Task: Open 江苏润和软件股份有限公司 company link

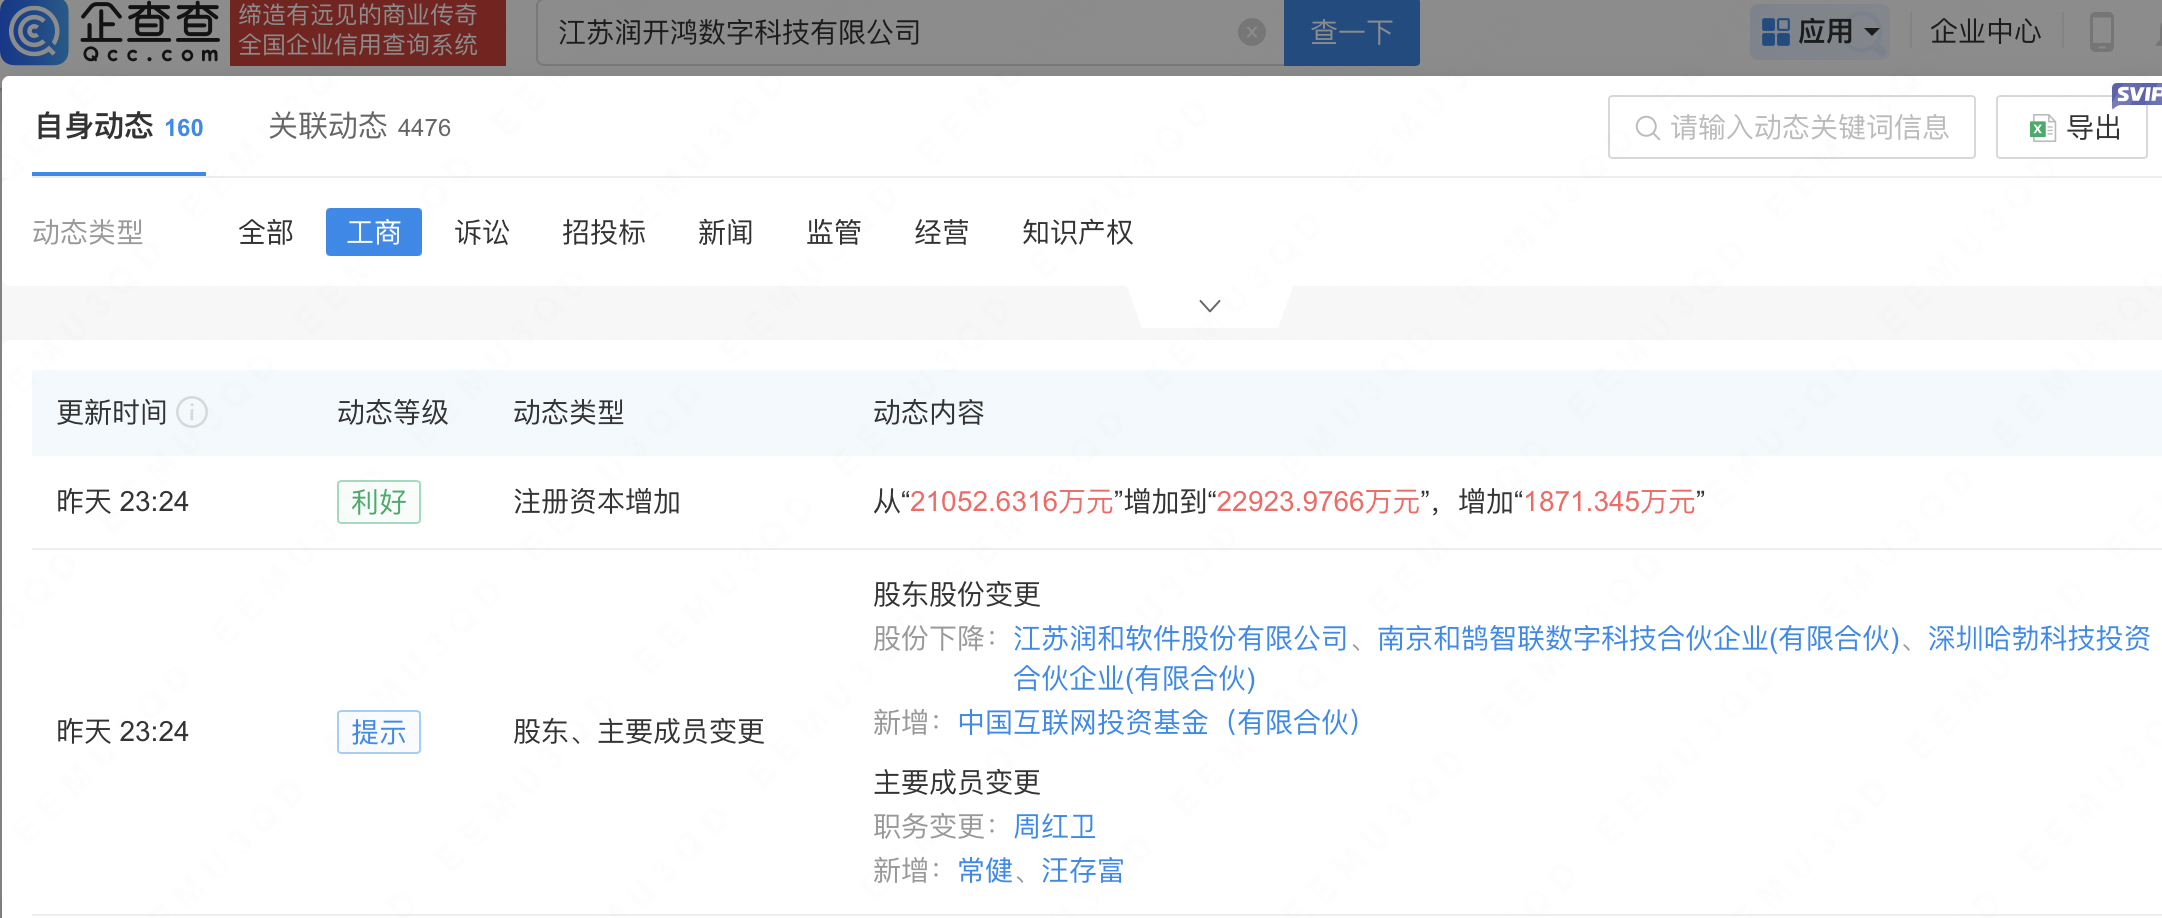Action: tap(1180, 638)
